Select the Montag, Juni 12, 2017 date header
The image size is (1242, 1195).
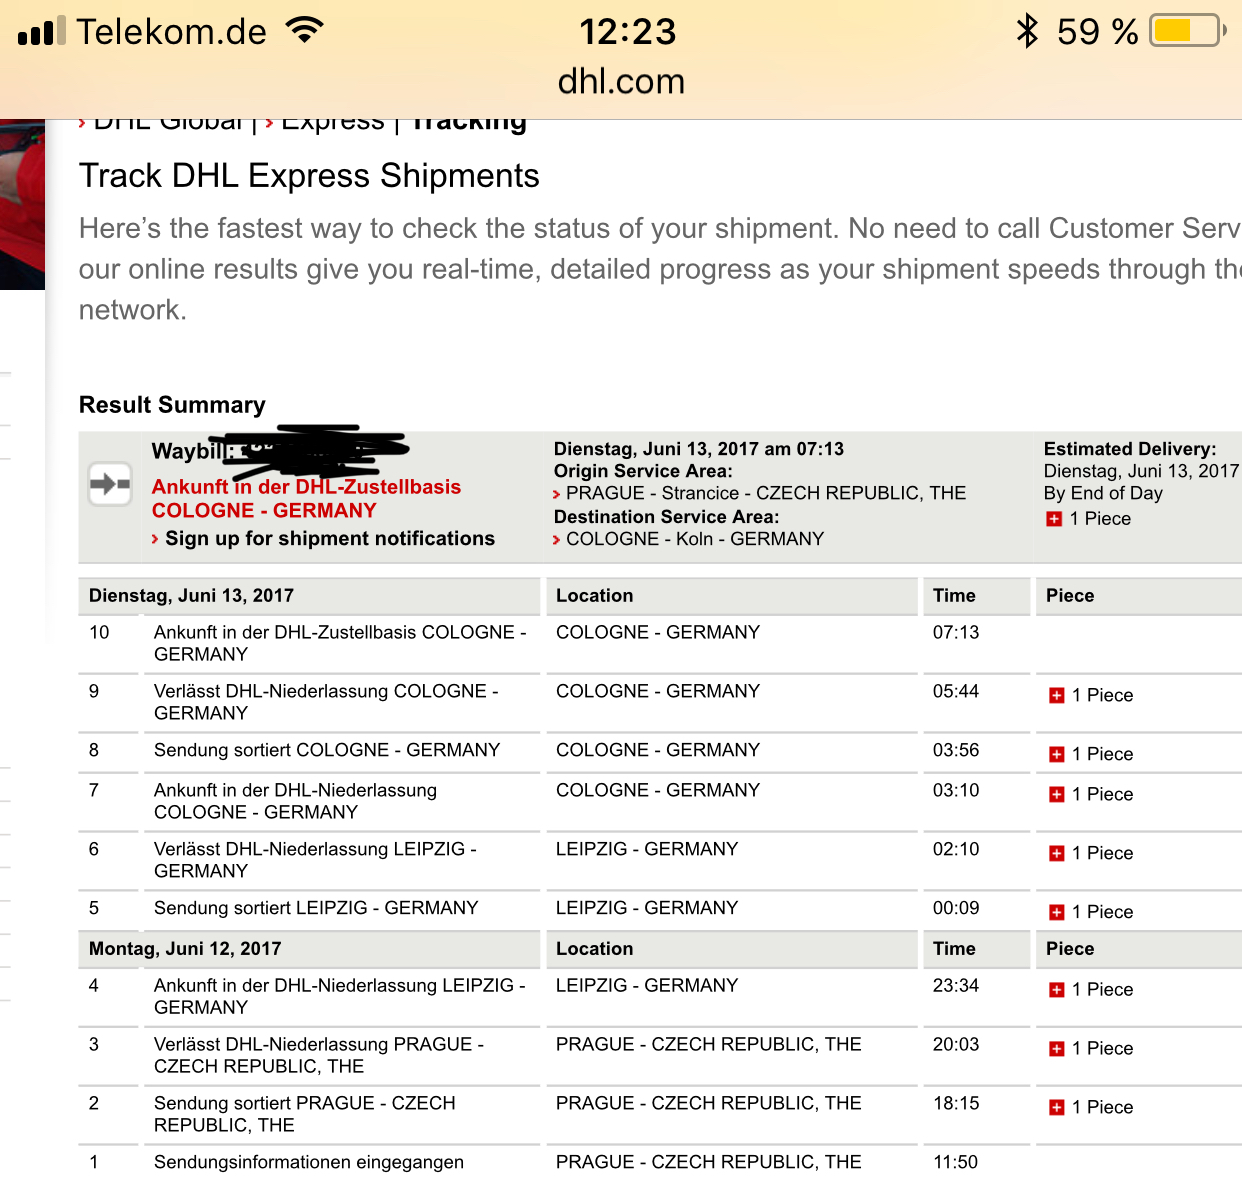185,949
